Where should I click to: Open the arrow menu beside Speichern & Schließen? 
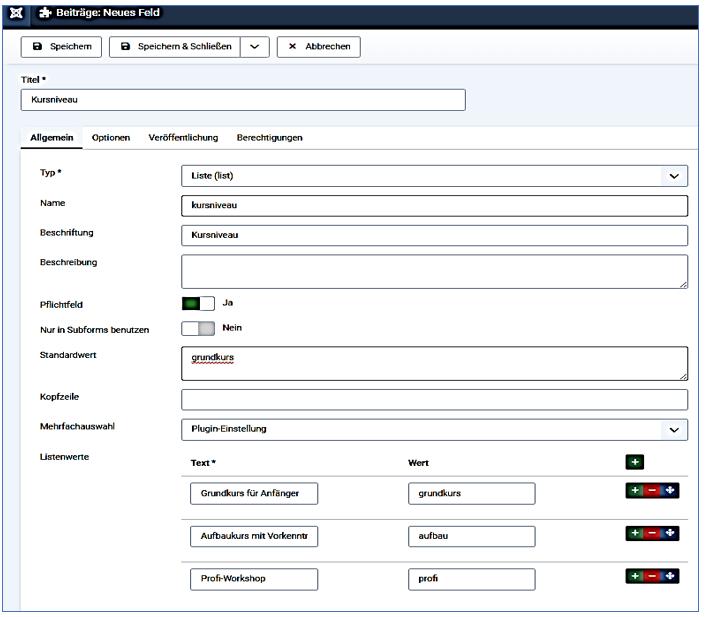(x=255, y=47)
